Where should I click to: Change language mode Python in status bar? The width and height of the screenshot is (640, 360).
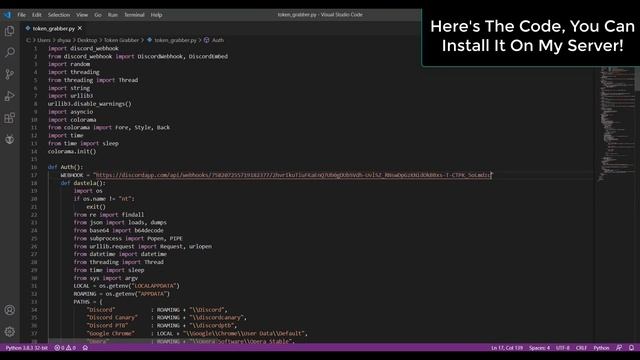[x=601, y=348]
